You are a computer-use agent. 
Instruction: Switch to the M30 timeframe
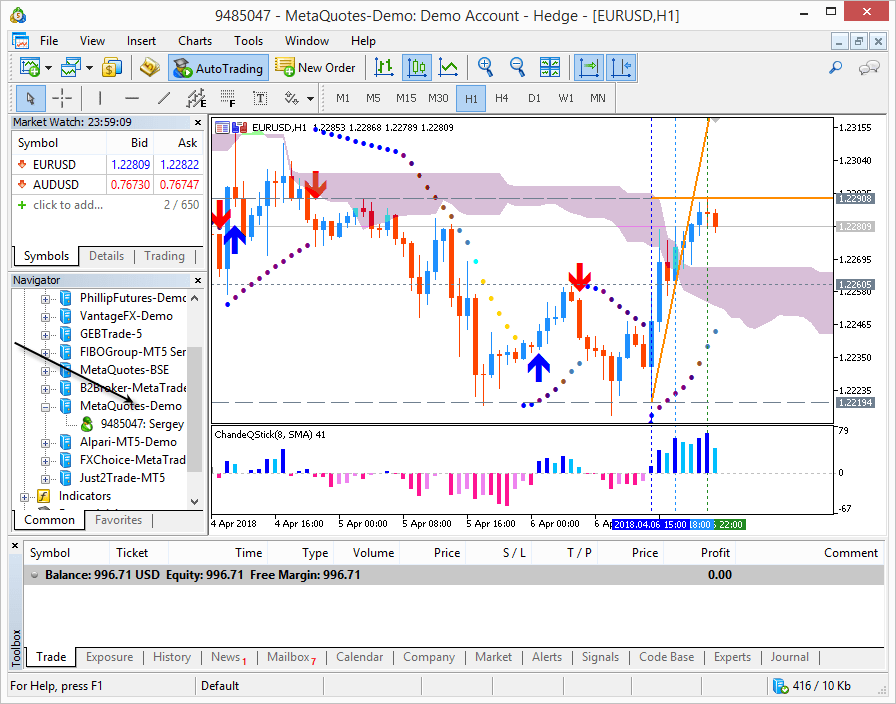pyautogui.click(x=438, y=98)
